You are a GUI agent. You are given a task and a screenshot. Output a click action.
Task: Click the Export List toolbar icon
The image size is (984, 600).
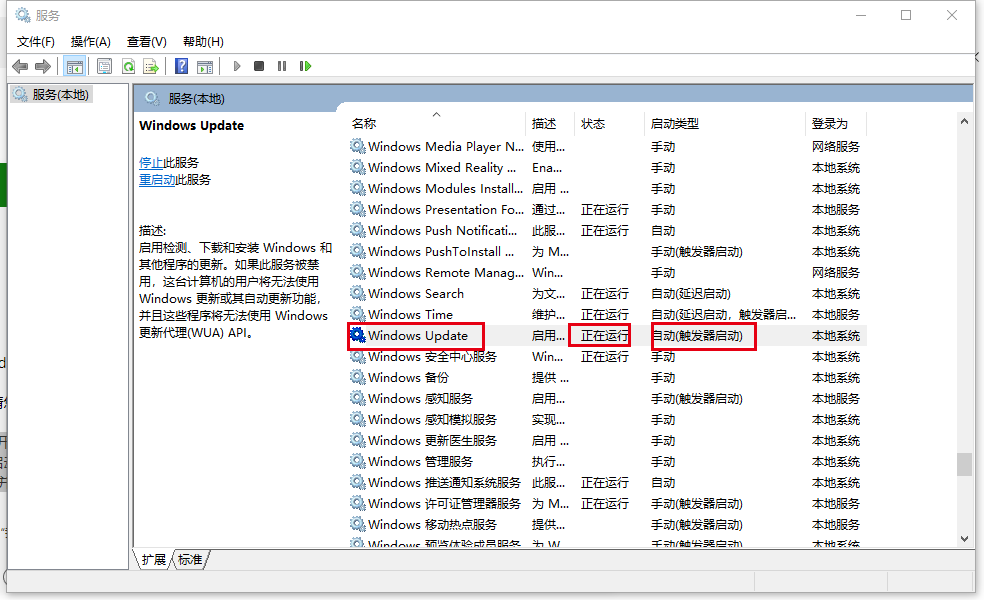pyautogui.click(x=151, y=66)
